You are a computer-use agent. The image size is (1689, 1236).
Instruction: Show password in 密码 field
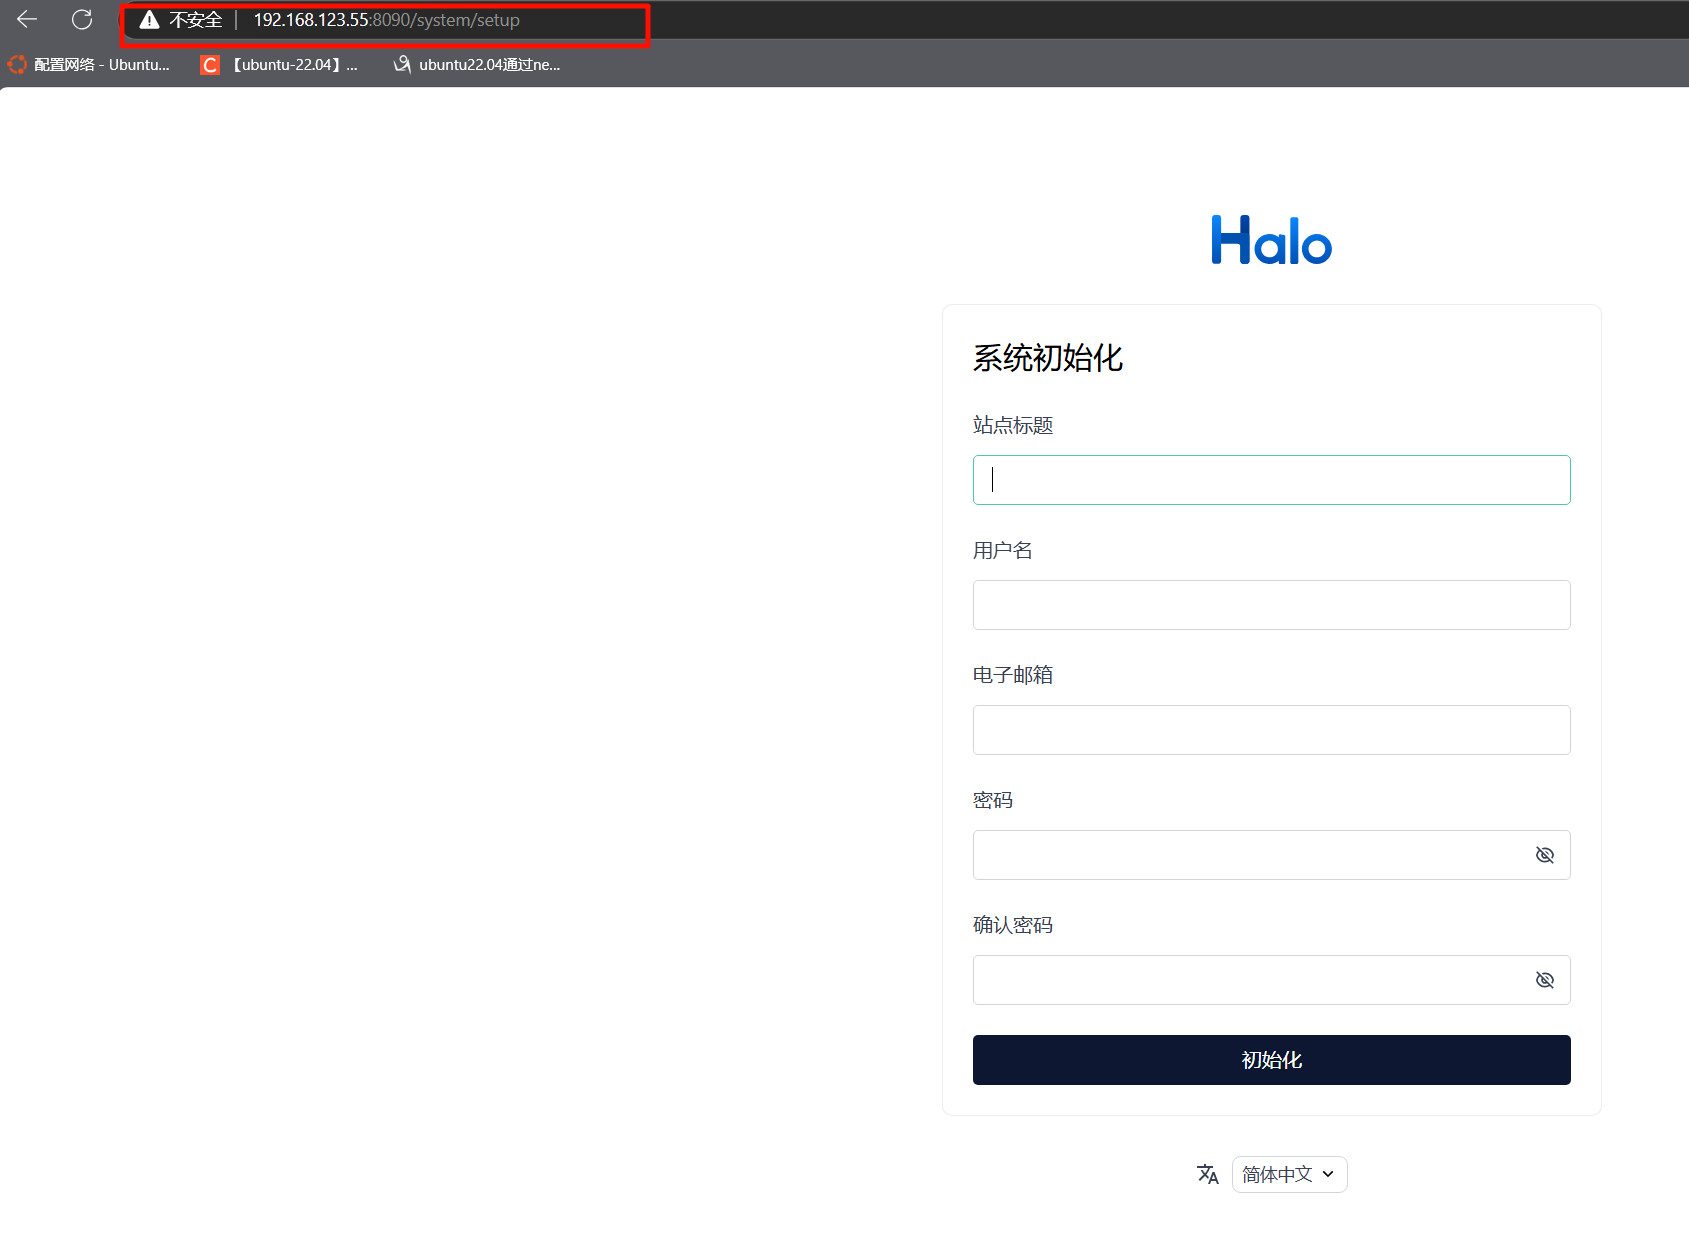click(1544, 855)
